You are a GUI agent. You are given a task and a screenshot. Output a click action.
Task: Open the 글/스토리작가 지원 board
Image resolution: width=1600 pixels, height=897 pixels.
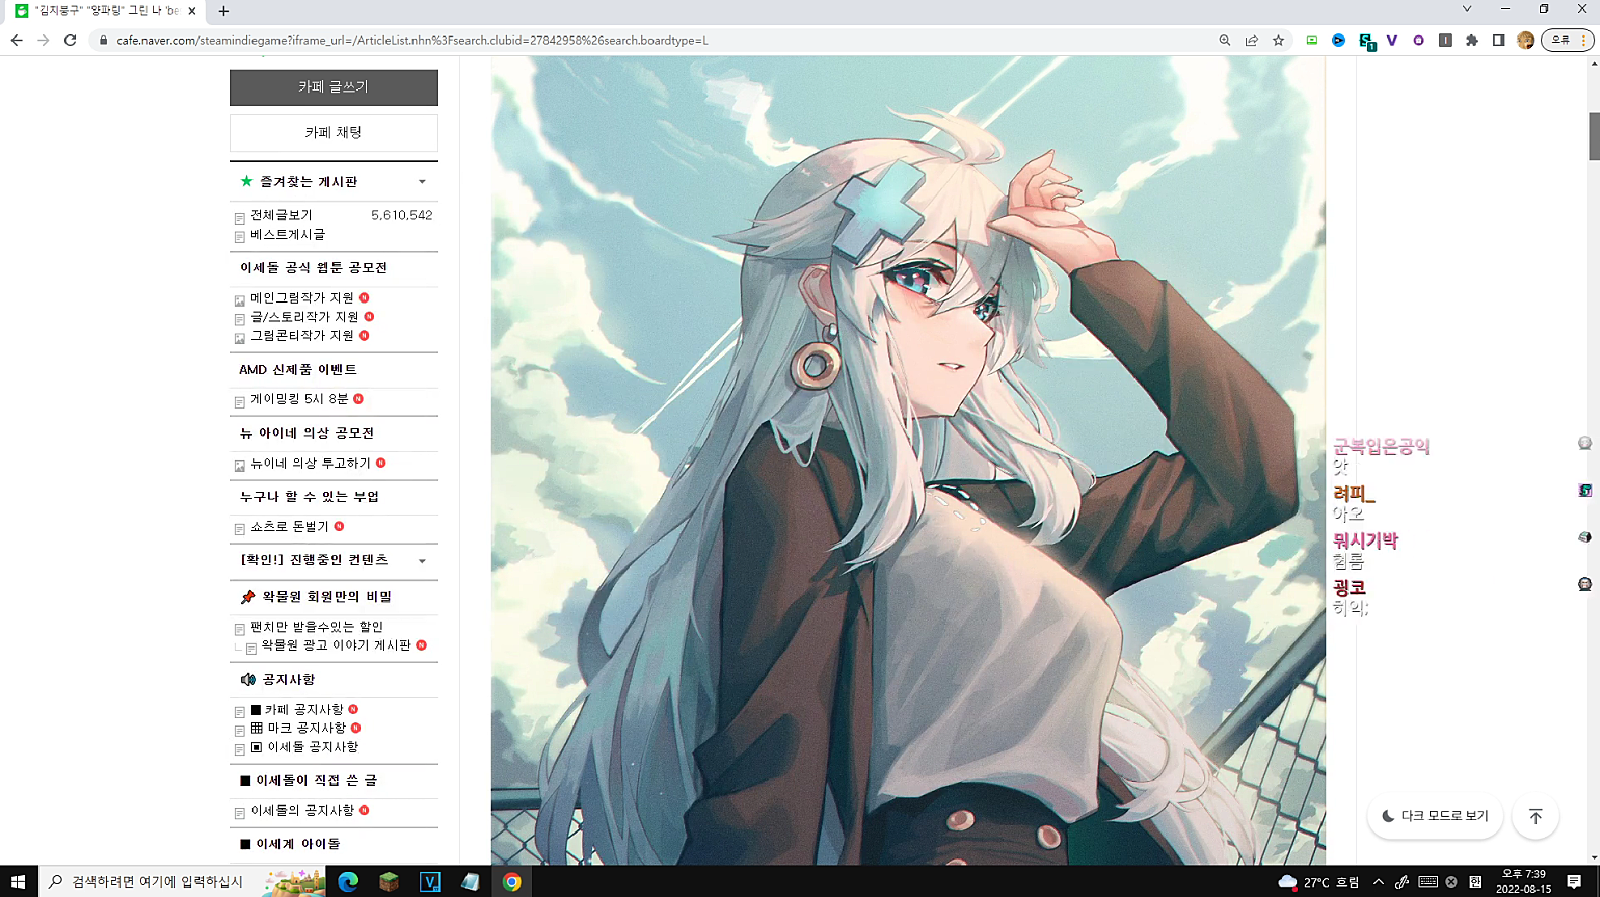[x=304, y=317]
